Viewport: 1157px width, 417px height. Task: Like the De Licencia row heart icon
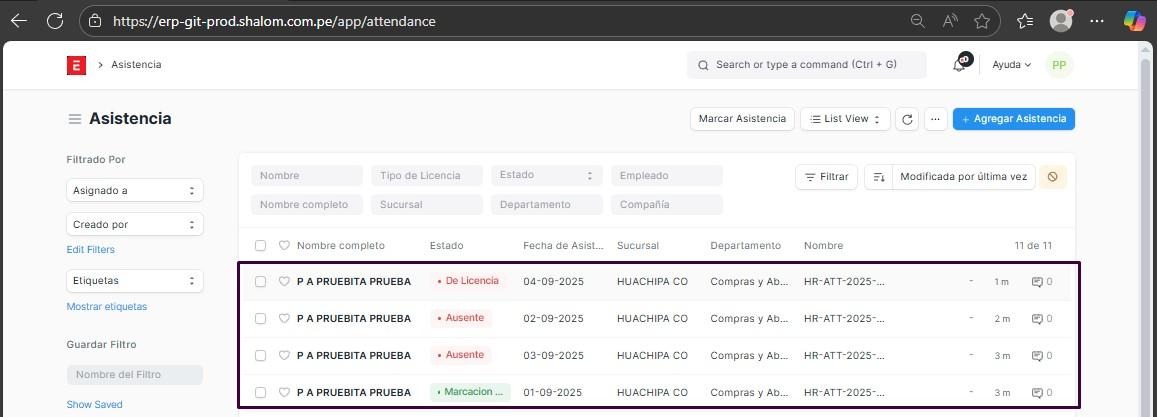coord(284,282)
